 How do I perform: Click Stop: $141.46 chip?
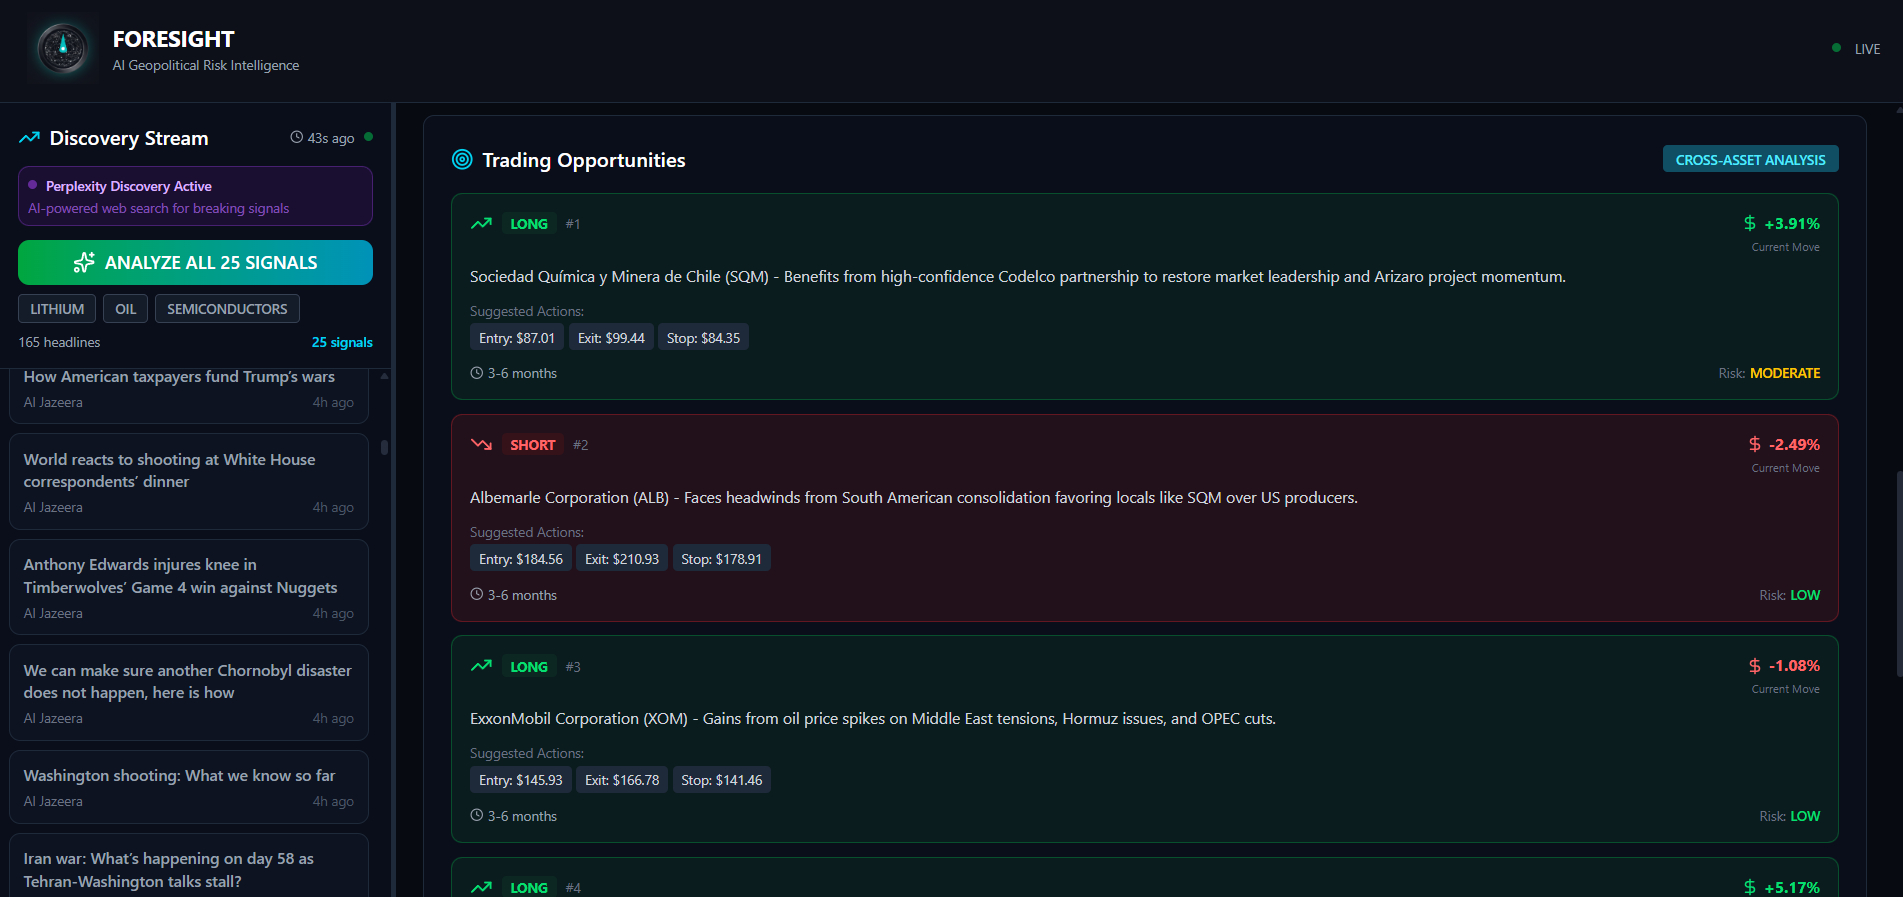point(721,779)
